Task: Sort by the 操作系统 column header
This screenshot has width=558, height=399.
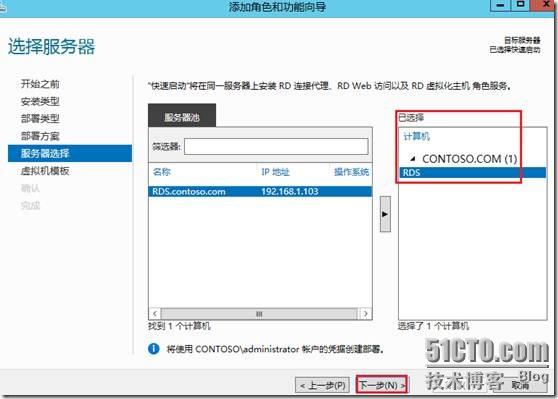Action: pyautogui.click(x=351, y=172)
